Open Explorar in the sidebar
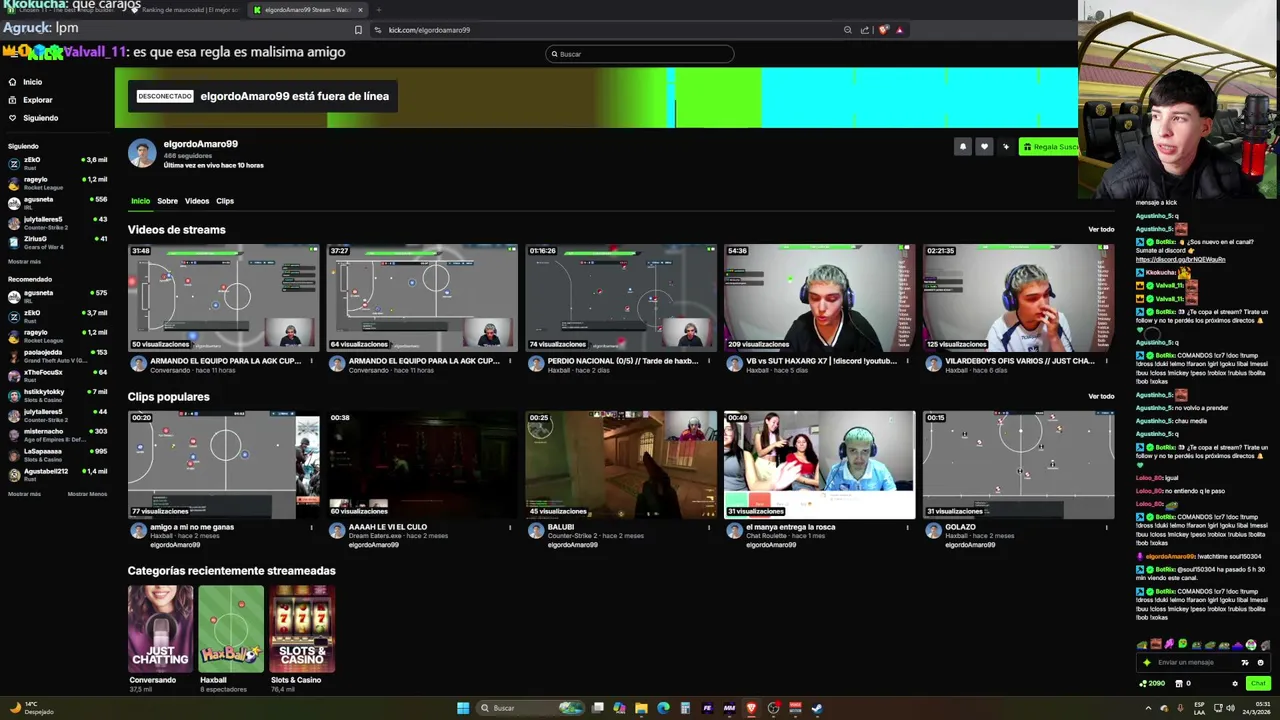This screenshot has height=720, width=1280. click(x=30, y=100)
